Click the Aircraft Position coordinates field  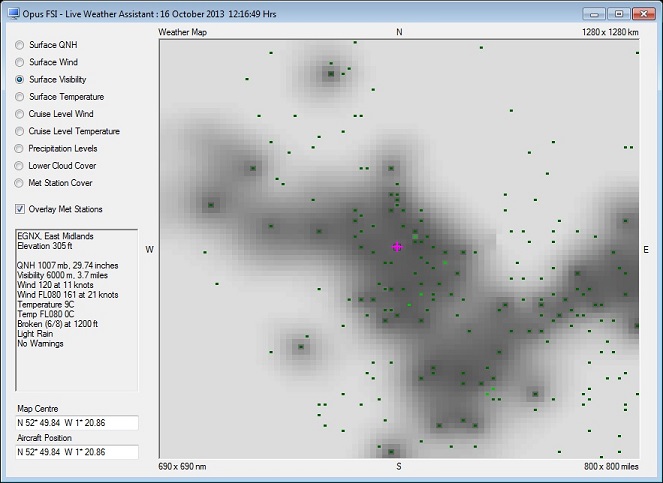(76, 451)
